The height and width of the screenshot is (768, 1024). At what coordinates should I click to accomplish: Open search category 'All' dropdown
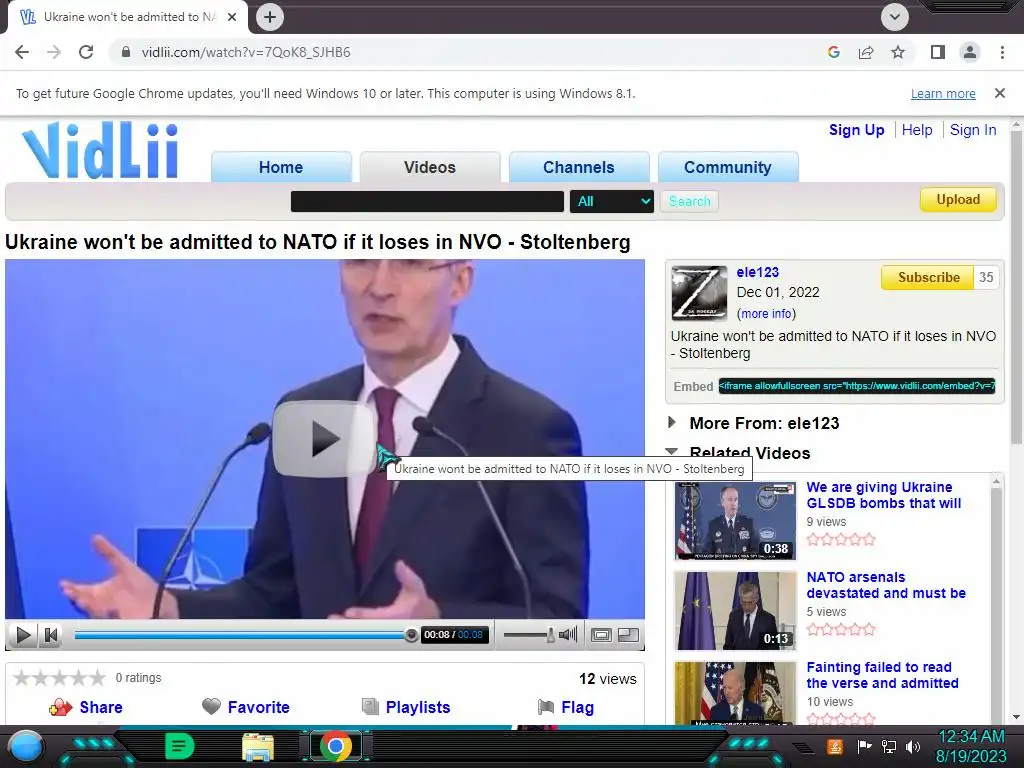click(x=612, y=201)
